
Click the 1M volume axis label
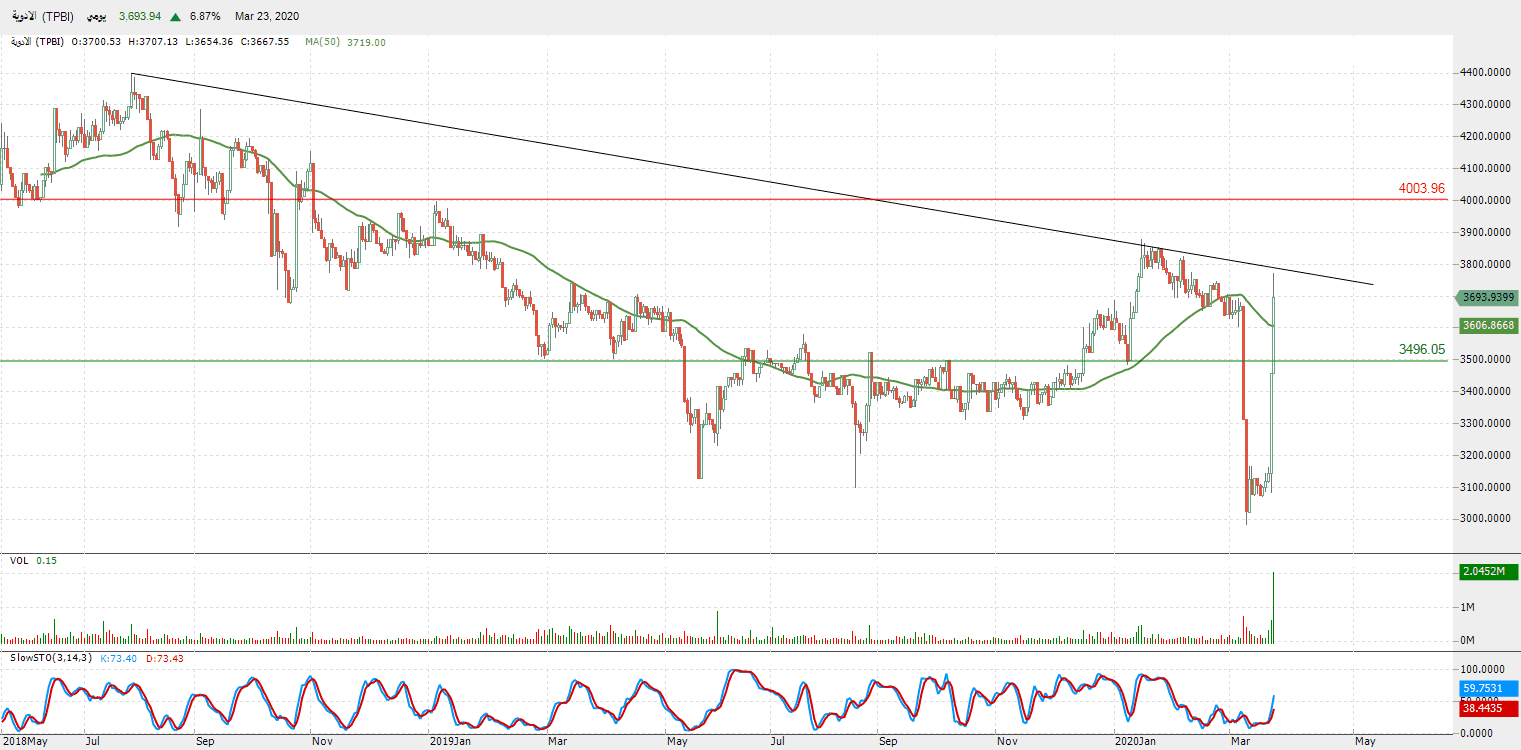(x=1468, y=607)
